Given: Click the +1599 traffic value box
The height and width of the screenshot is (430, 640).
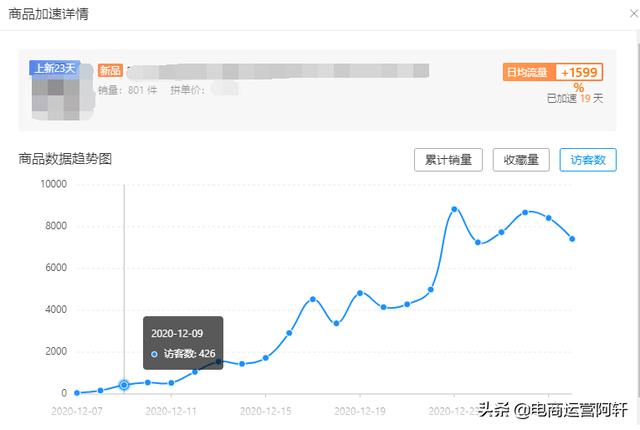Looking at the screenshot, I should 579,73.
